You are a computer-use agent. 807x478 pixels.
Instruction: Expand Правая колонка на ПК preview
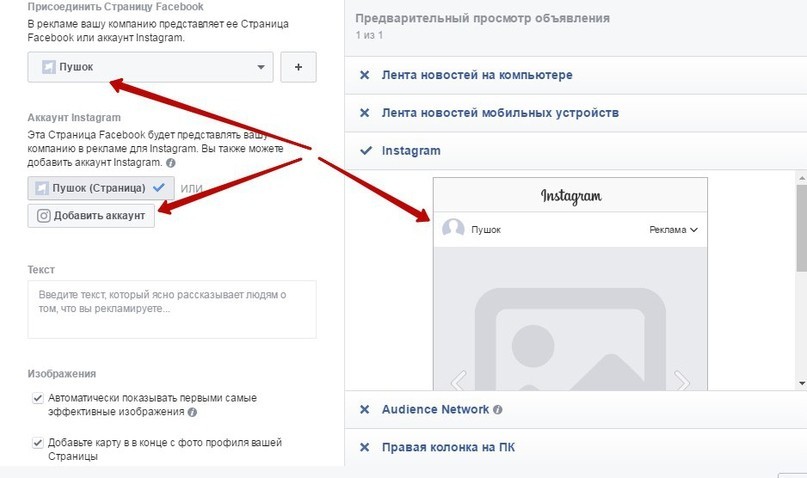pyautogui.click(x=575, y=448)
